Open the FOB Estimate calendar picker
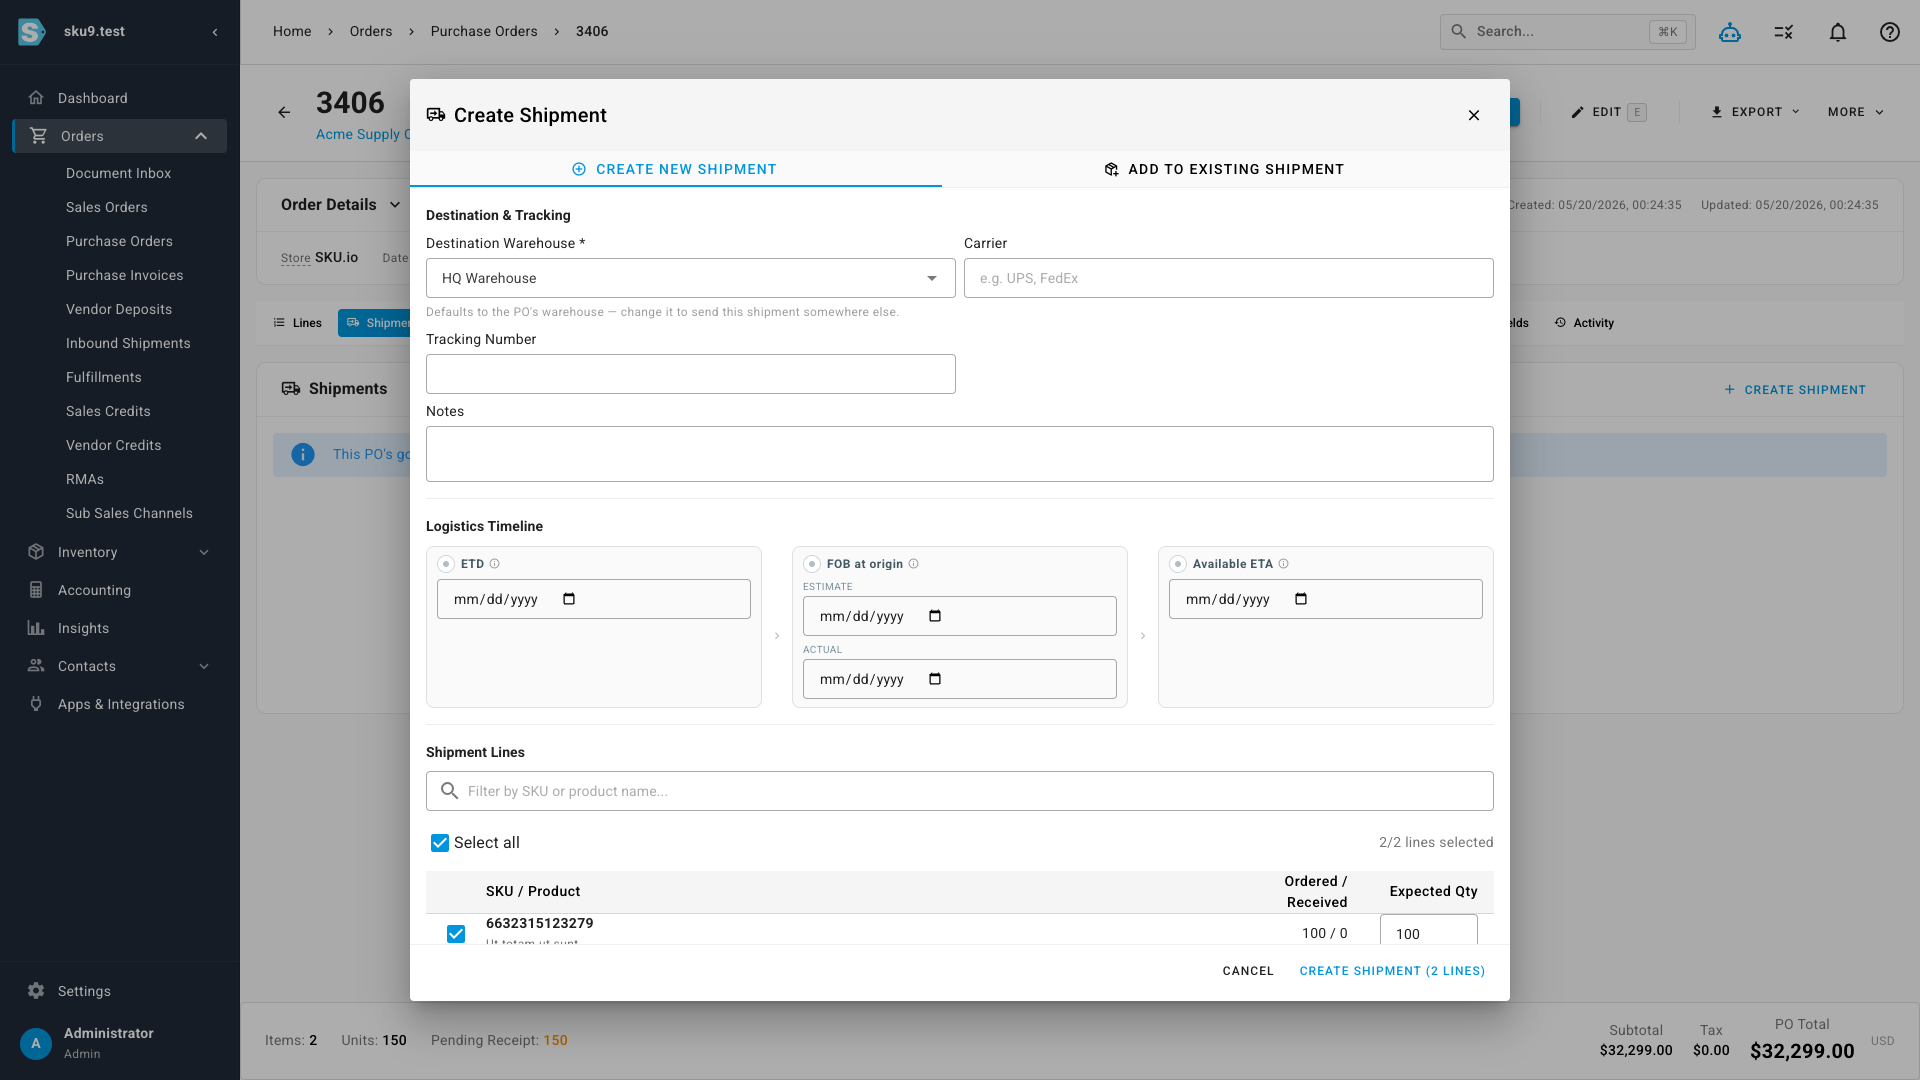 pyautogui.click(x=935, y=616)
